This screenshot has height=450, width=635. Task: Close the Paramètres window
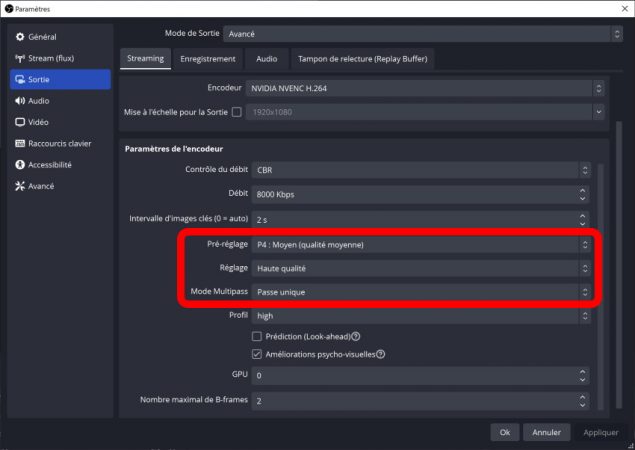[625, 9]
